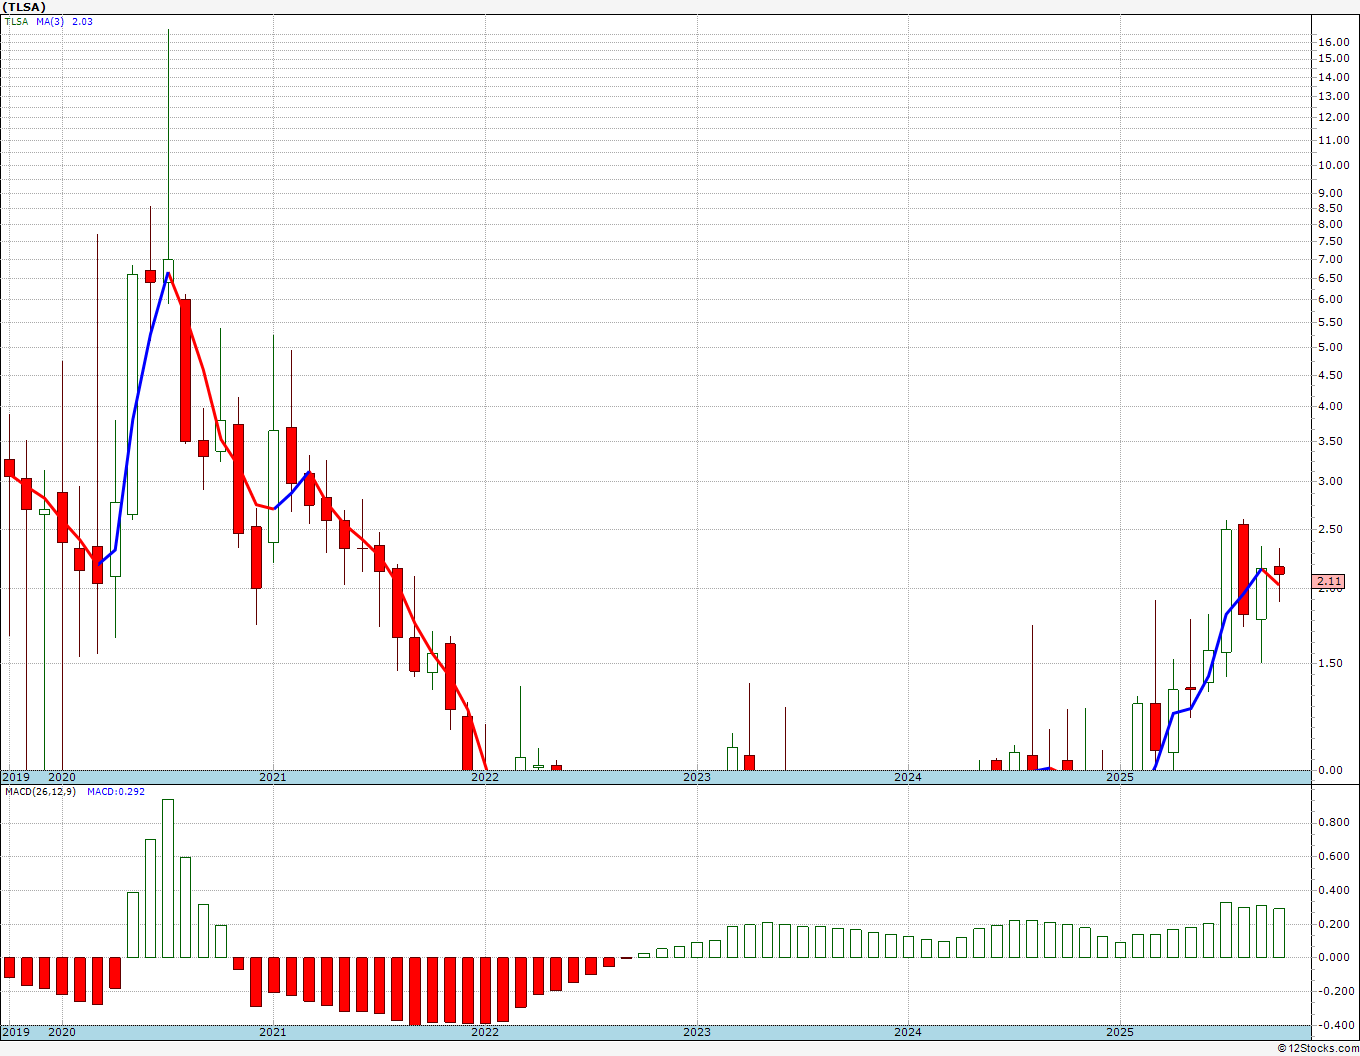This screenshot has height=1056, width=1360.
Task: Select "2023" on the MACD panel time axis
Action: coord(697,1032)
